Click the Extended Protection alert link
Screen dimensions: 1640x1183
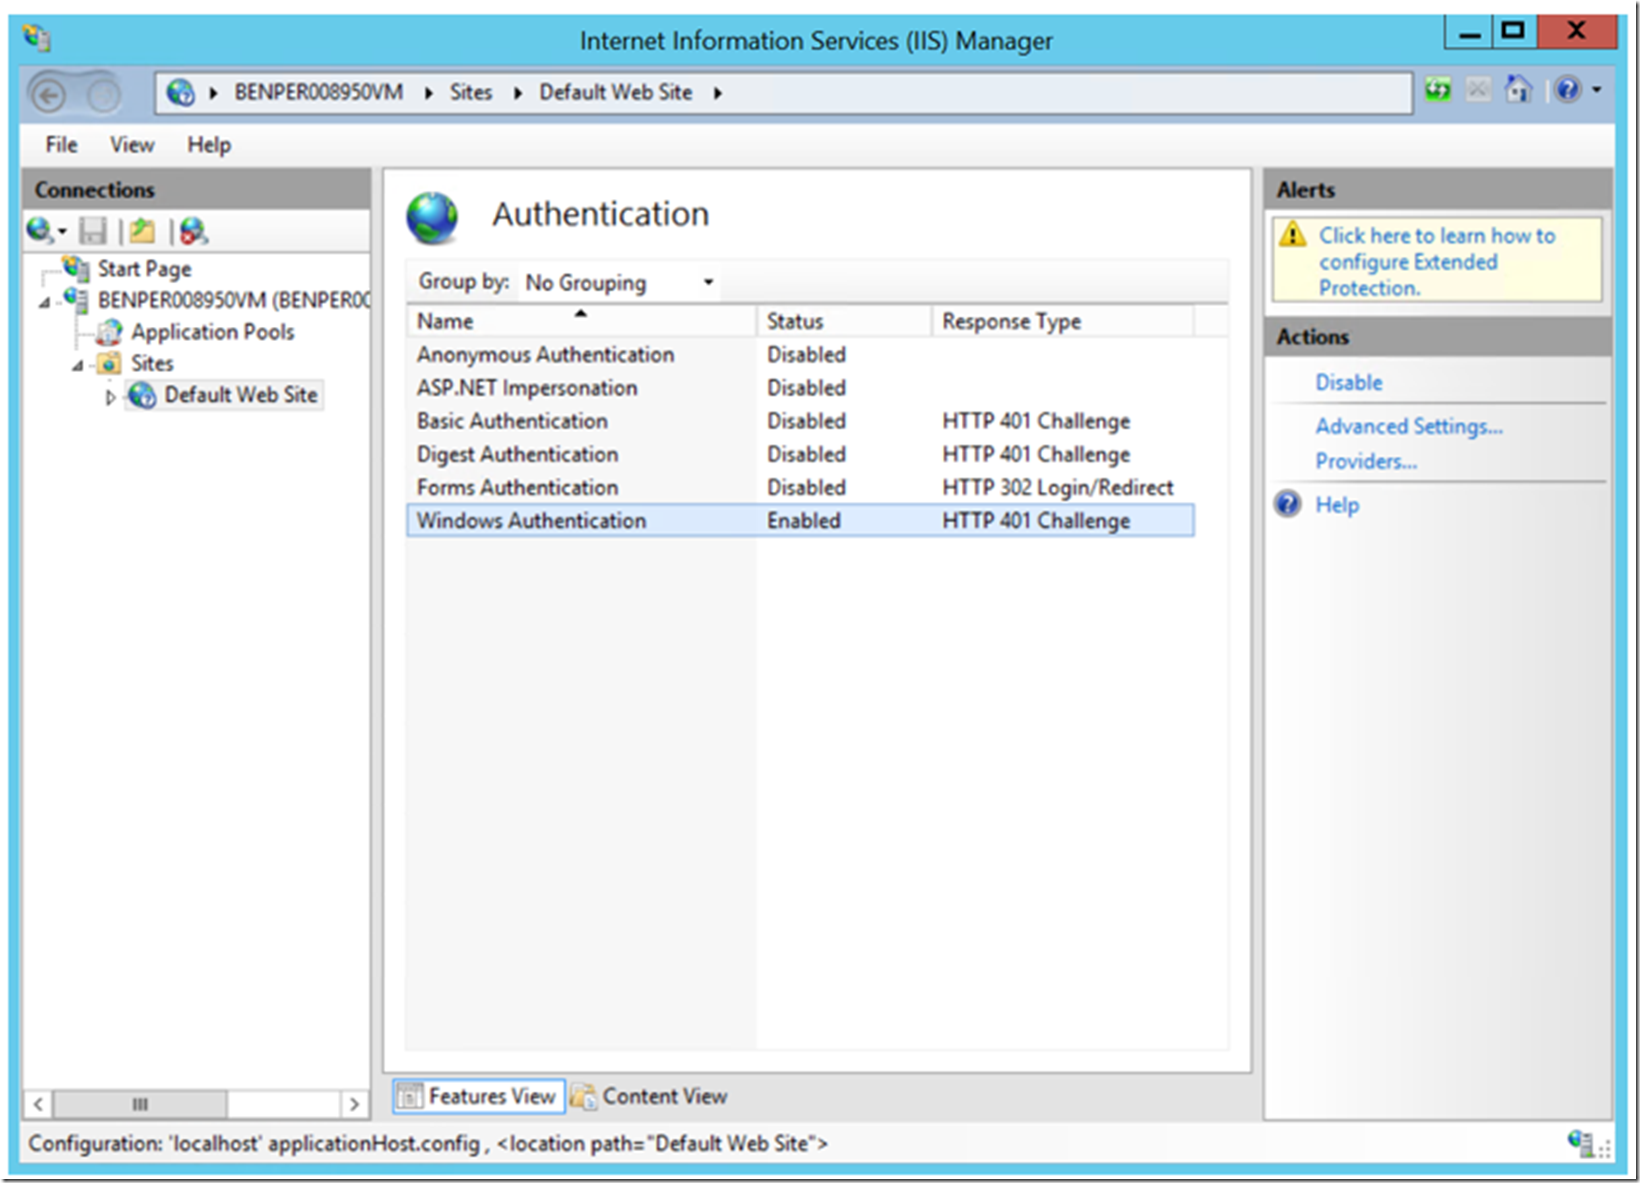[1436, 261]
